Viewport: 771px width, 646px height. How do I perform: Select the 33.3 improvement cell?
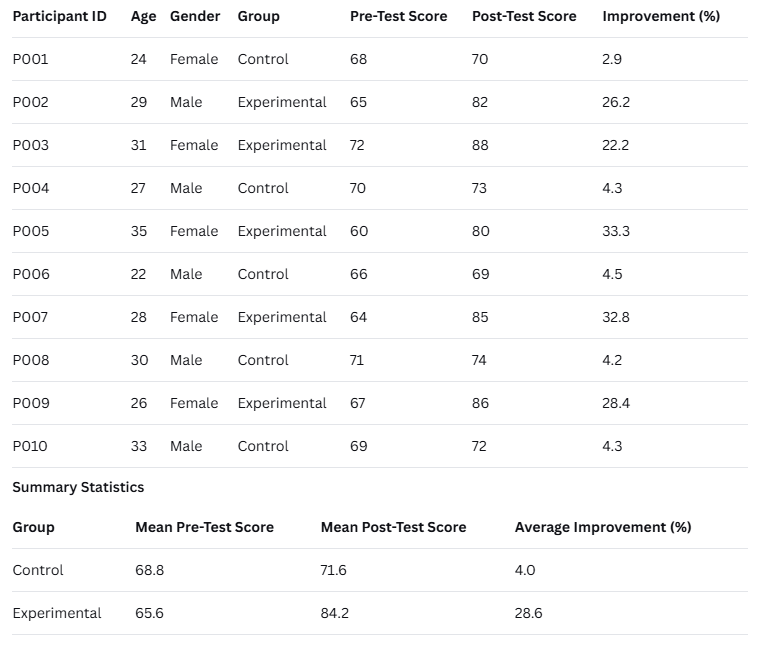pos(616,231)
